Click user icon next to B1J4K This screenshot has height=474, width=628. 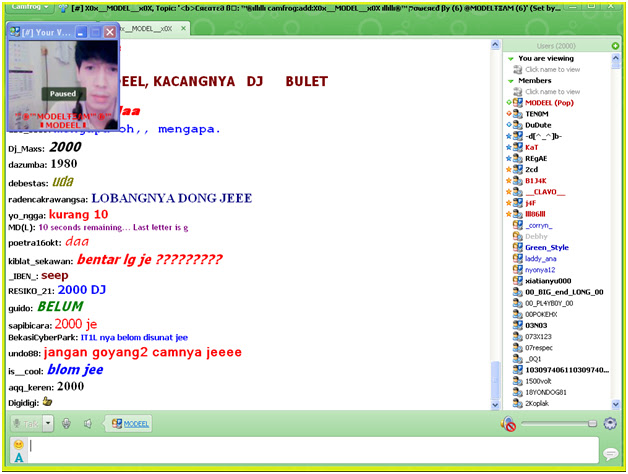click(x=518, y=181)
